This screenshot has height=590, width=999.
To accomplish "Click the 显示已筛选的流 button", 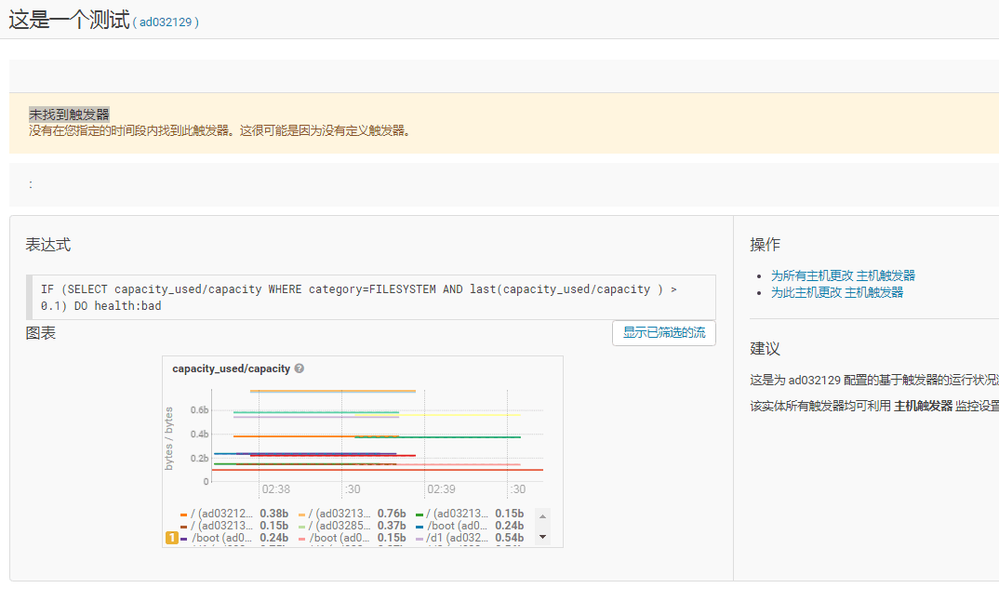I will click(664, 333).
